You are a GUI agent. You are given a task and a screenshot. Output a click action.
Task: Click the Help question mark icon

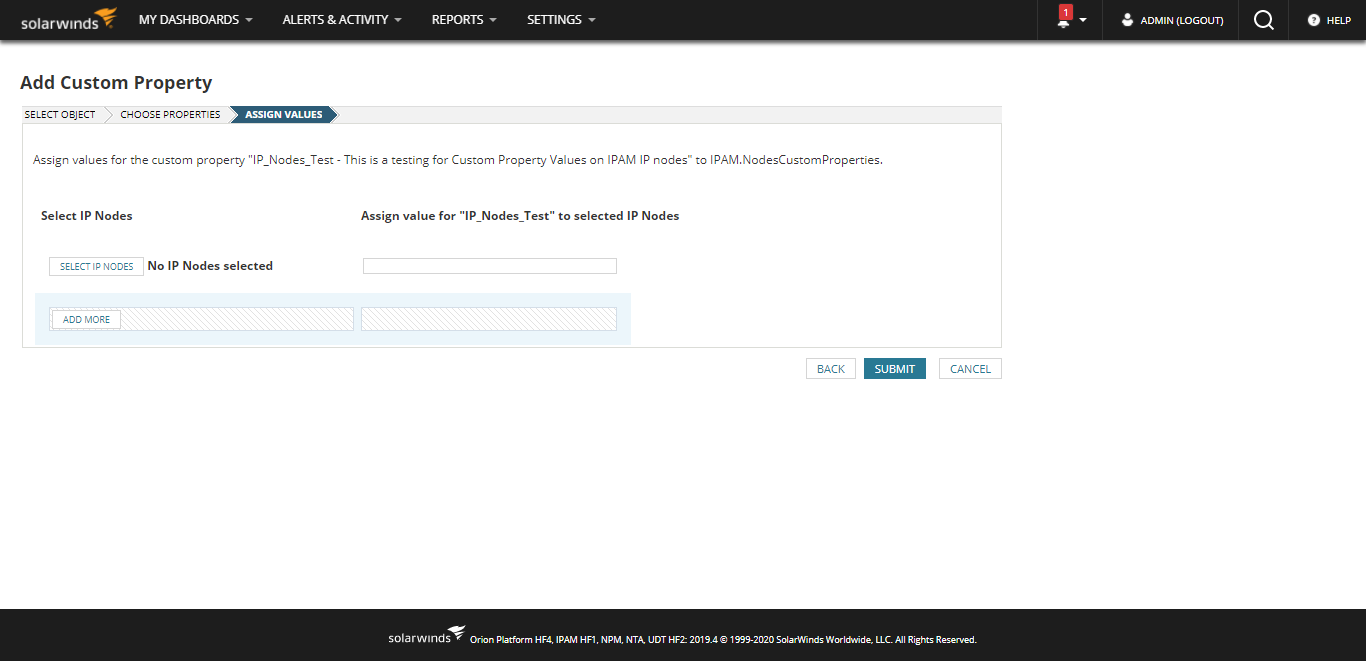tap(1314, 20)
